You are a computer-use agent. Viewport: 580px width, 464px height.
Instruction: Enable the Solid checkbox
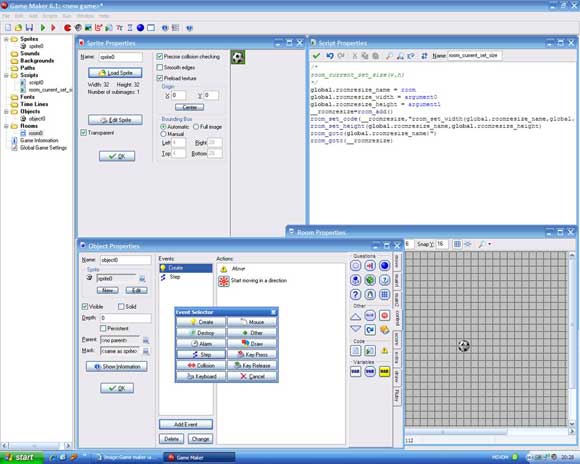pyautogui.click(x=121, y=306)
